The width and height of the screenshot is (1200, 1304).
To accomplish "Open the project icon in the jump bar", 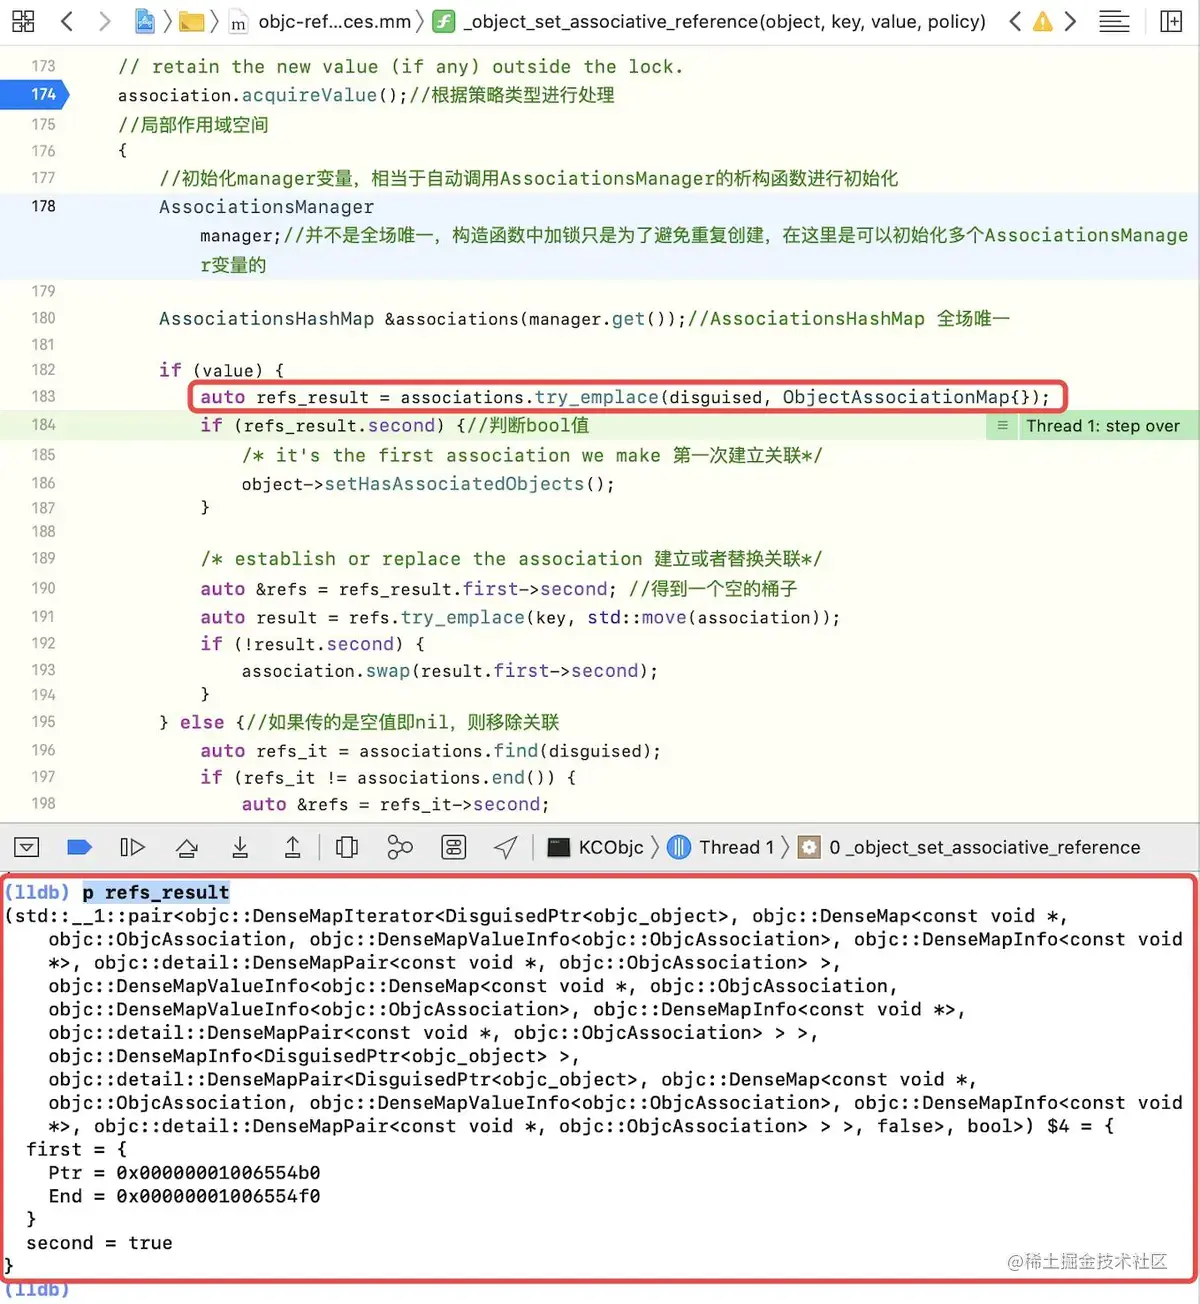I will tap(145, 21).
